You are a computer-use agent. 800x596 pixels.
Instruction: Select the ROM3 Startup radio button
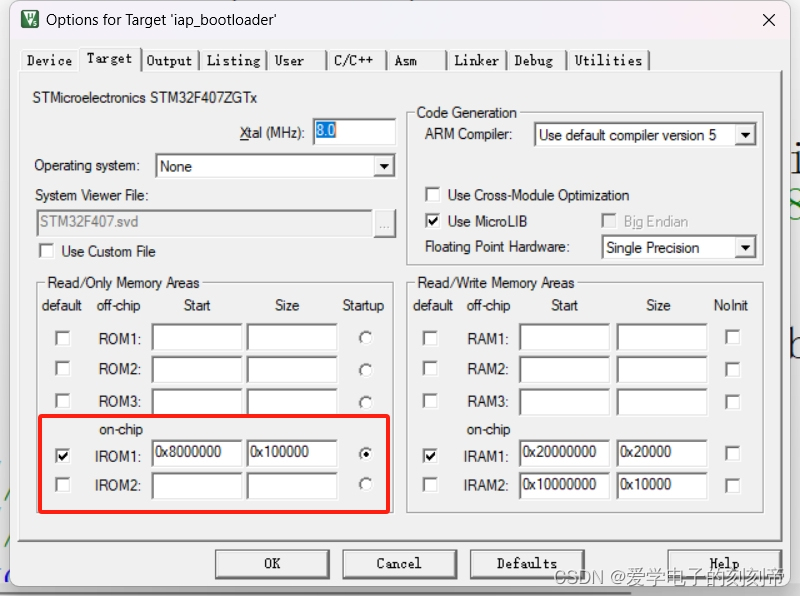point(365,402)
